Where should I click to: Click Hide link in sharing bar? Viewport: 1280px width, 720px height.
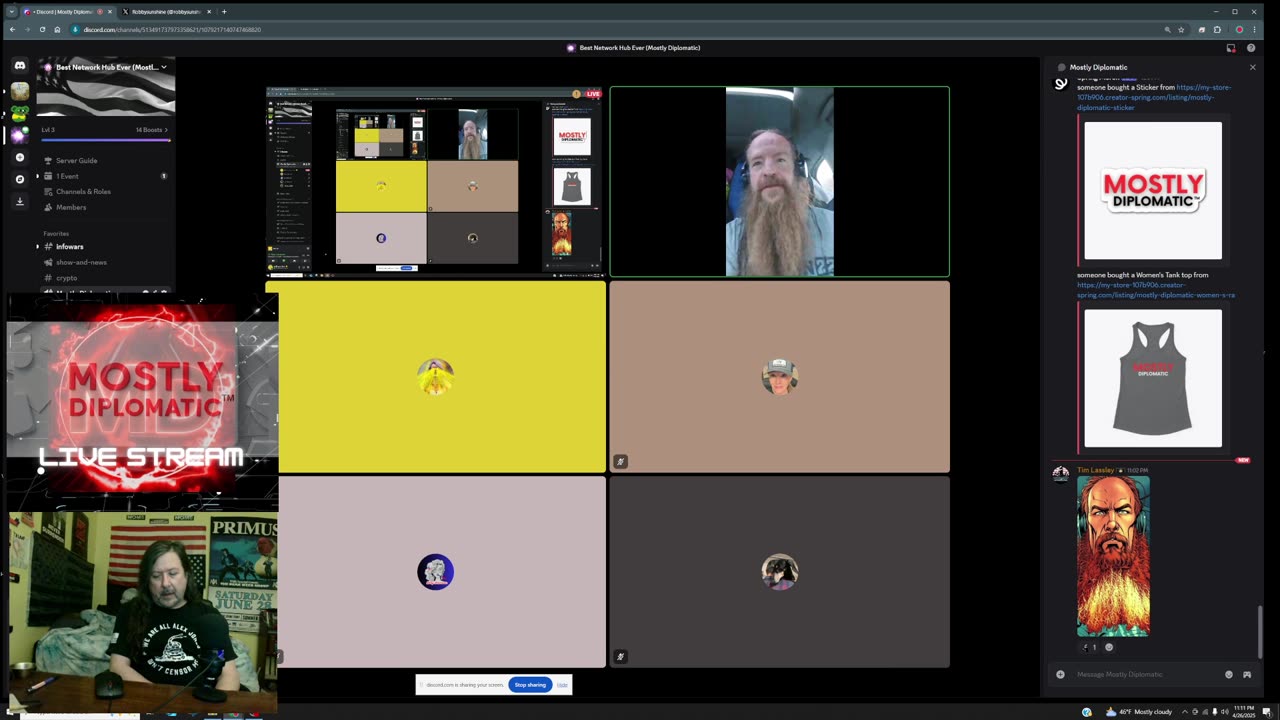pyautogui.click(x=562, y=685)
